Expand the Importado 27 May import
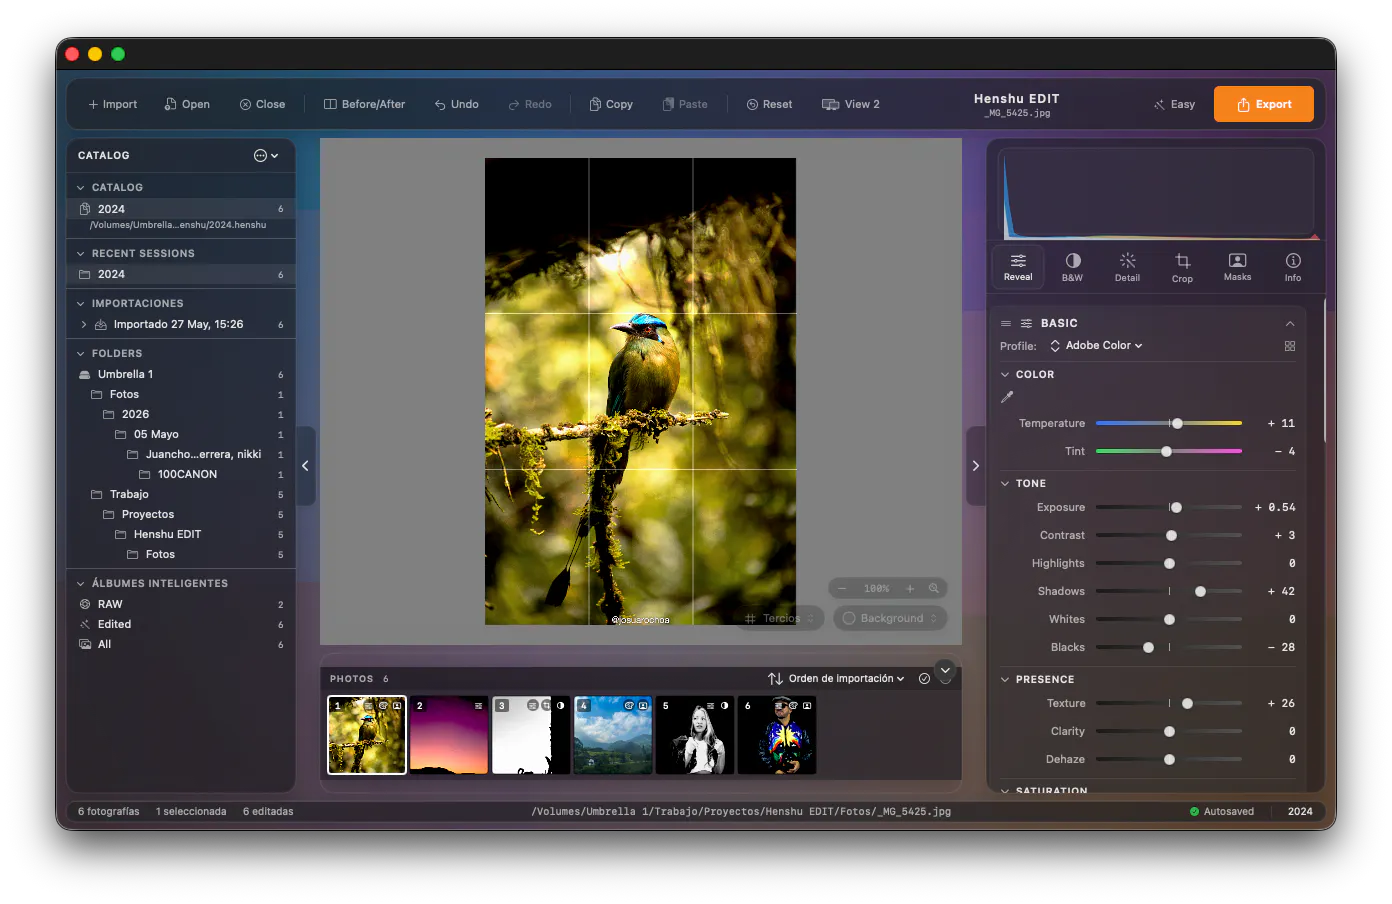1392x904 pixels. pos(84,325)
